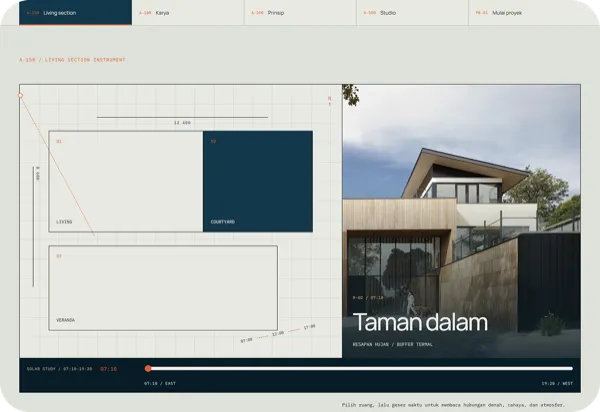
Task: Click the Taman dalam heading
Action: click(x=420, y=322)
